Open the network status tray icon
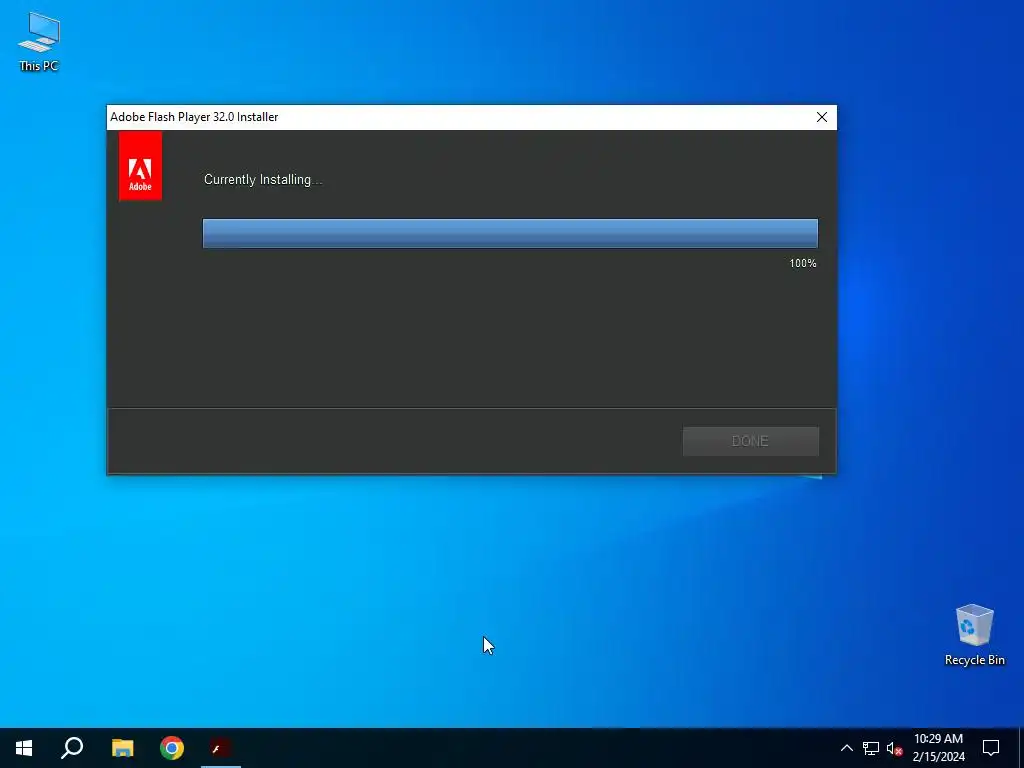Image resolution: width=1024 pixels, height=768 pixels. point(871,748)
